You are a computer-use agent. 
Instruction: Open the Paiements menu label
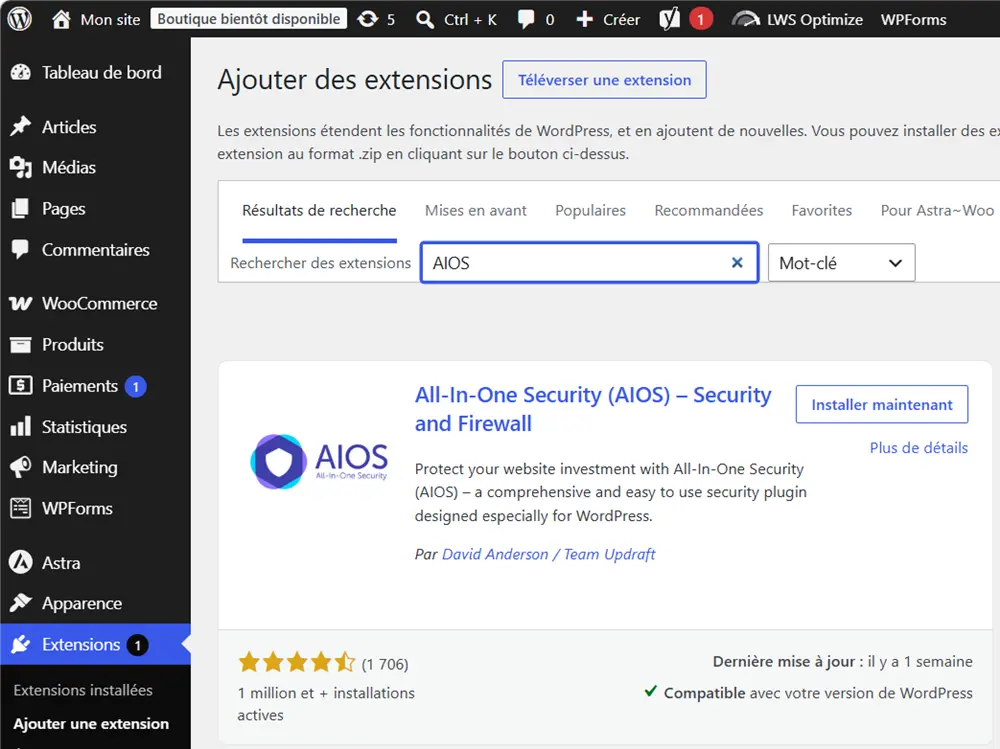[80, 386]
